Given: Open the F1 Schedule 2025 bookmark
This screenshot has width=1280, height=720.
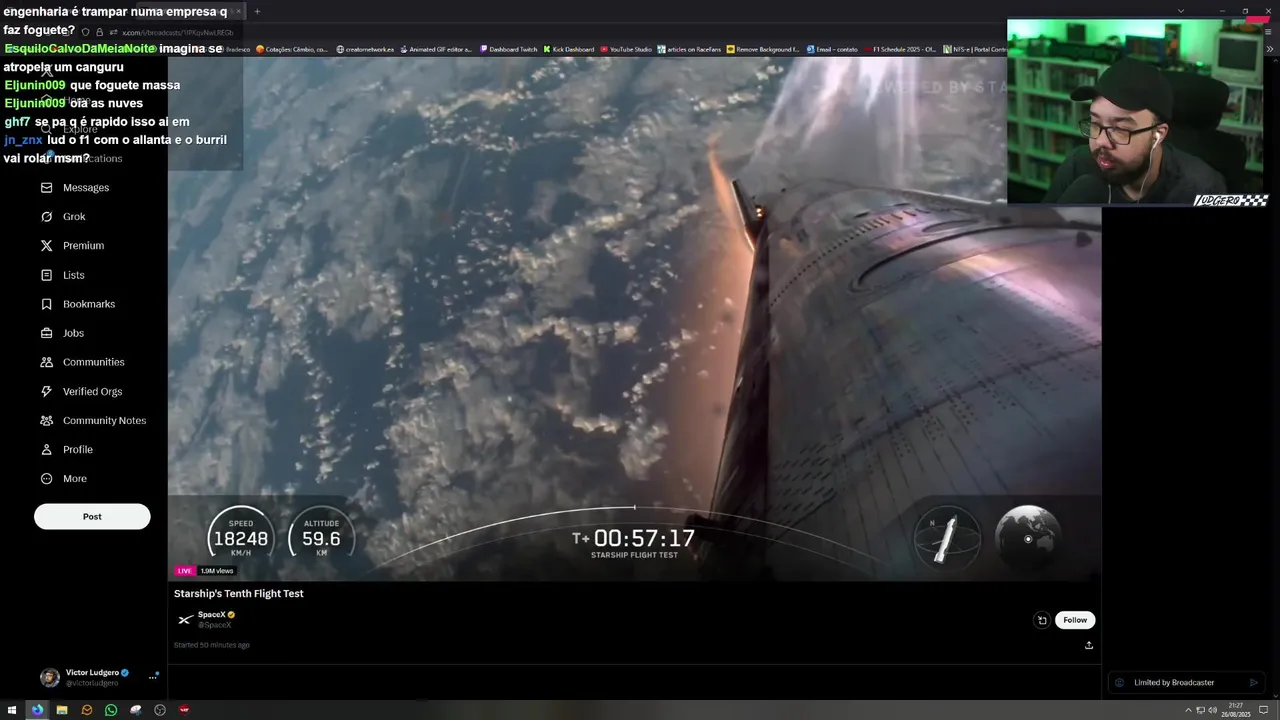Looking at the screenshot, I should click(899, 49).
